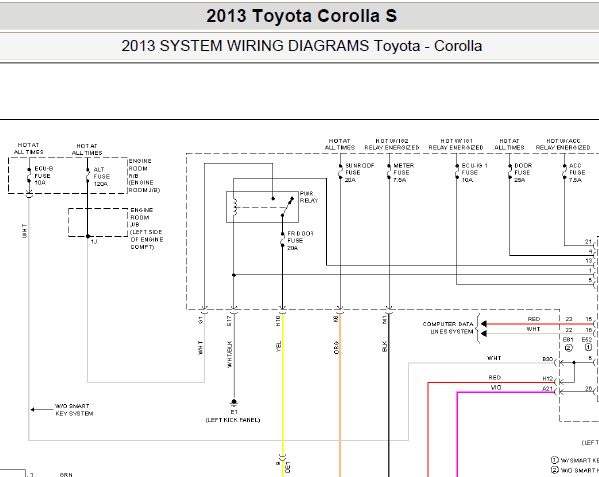Click the BLK wire color label
The image size is (599, 477).
385,347
